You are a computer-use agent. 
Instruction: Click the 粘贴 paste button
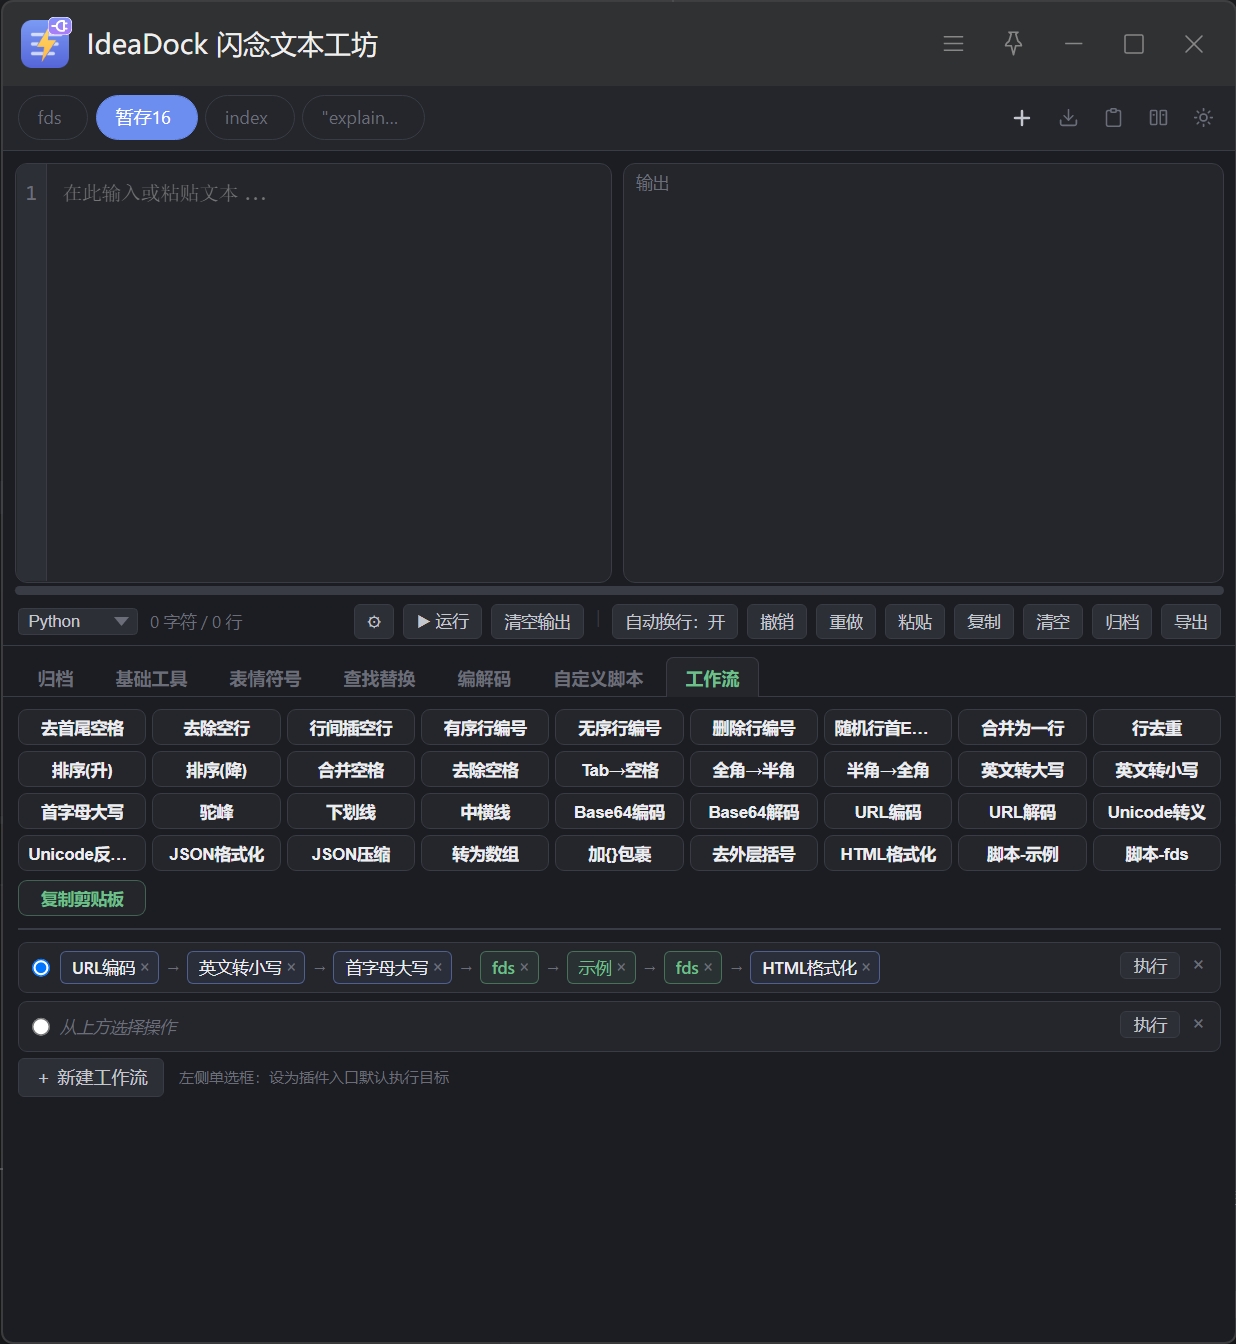tap(915, 622)
